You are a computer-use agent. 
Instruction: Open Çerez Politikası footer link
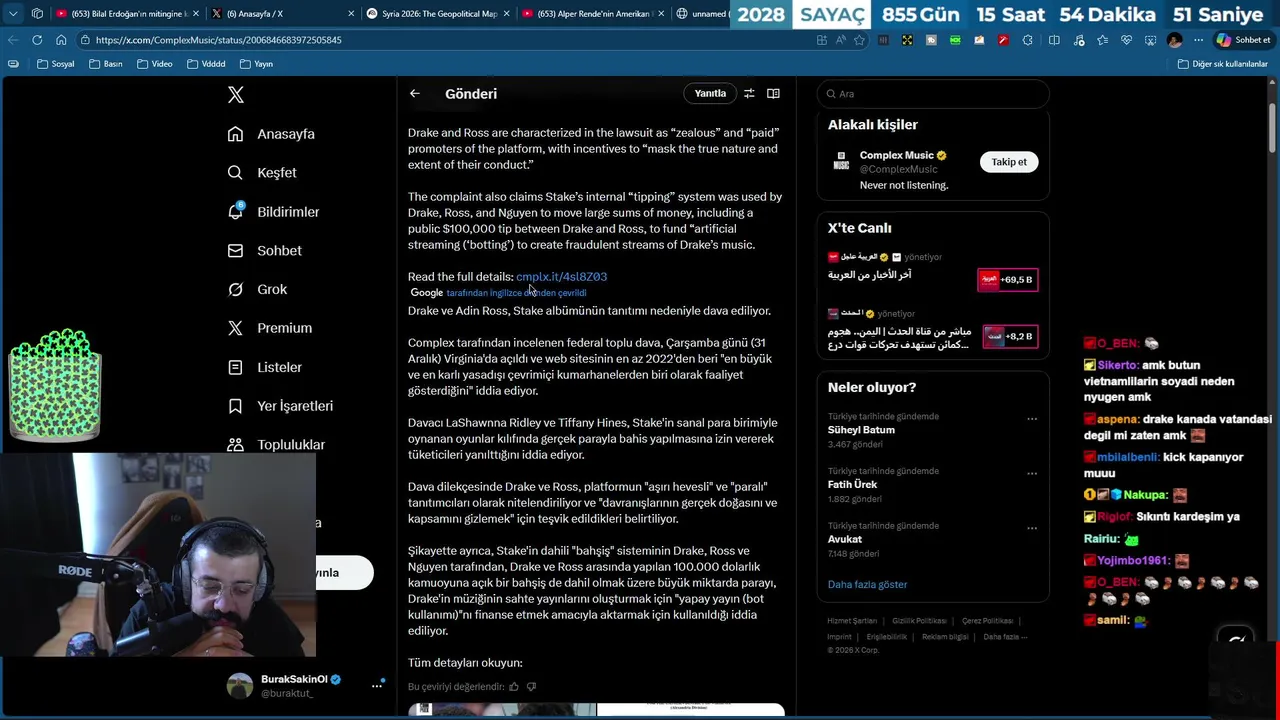pyautogui.click(x=987, y=621)
